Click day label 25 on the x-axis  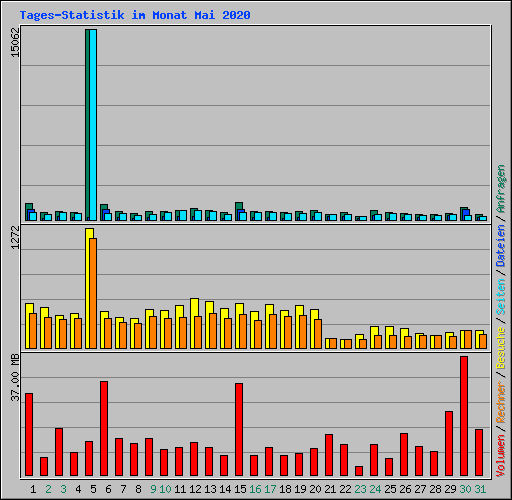[x=390, y=489]
